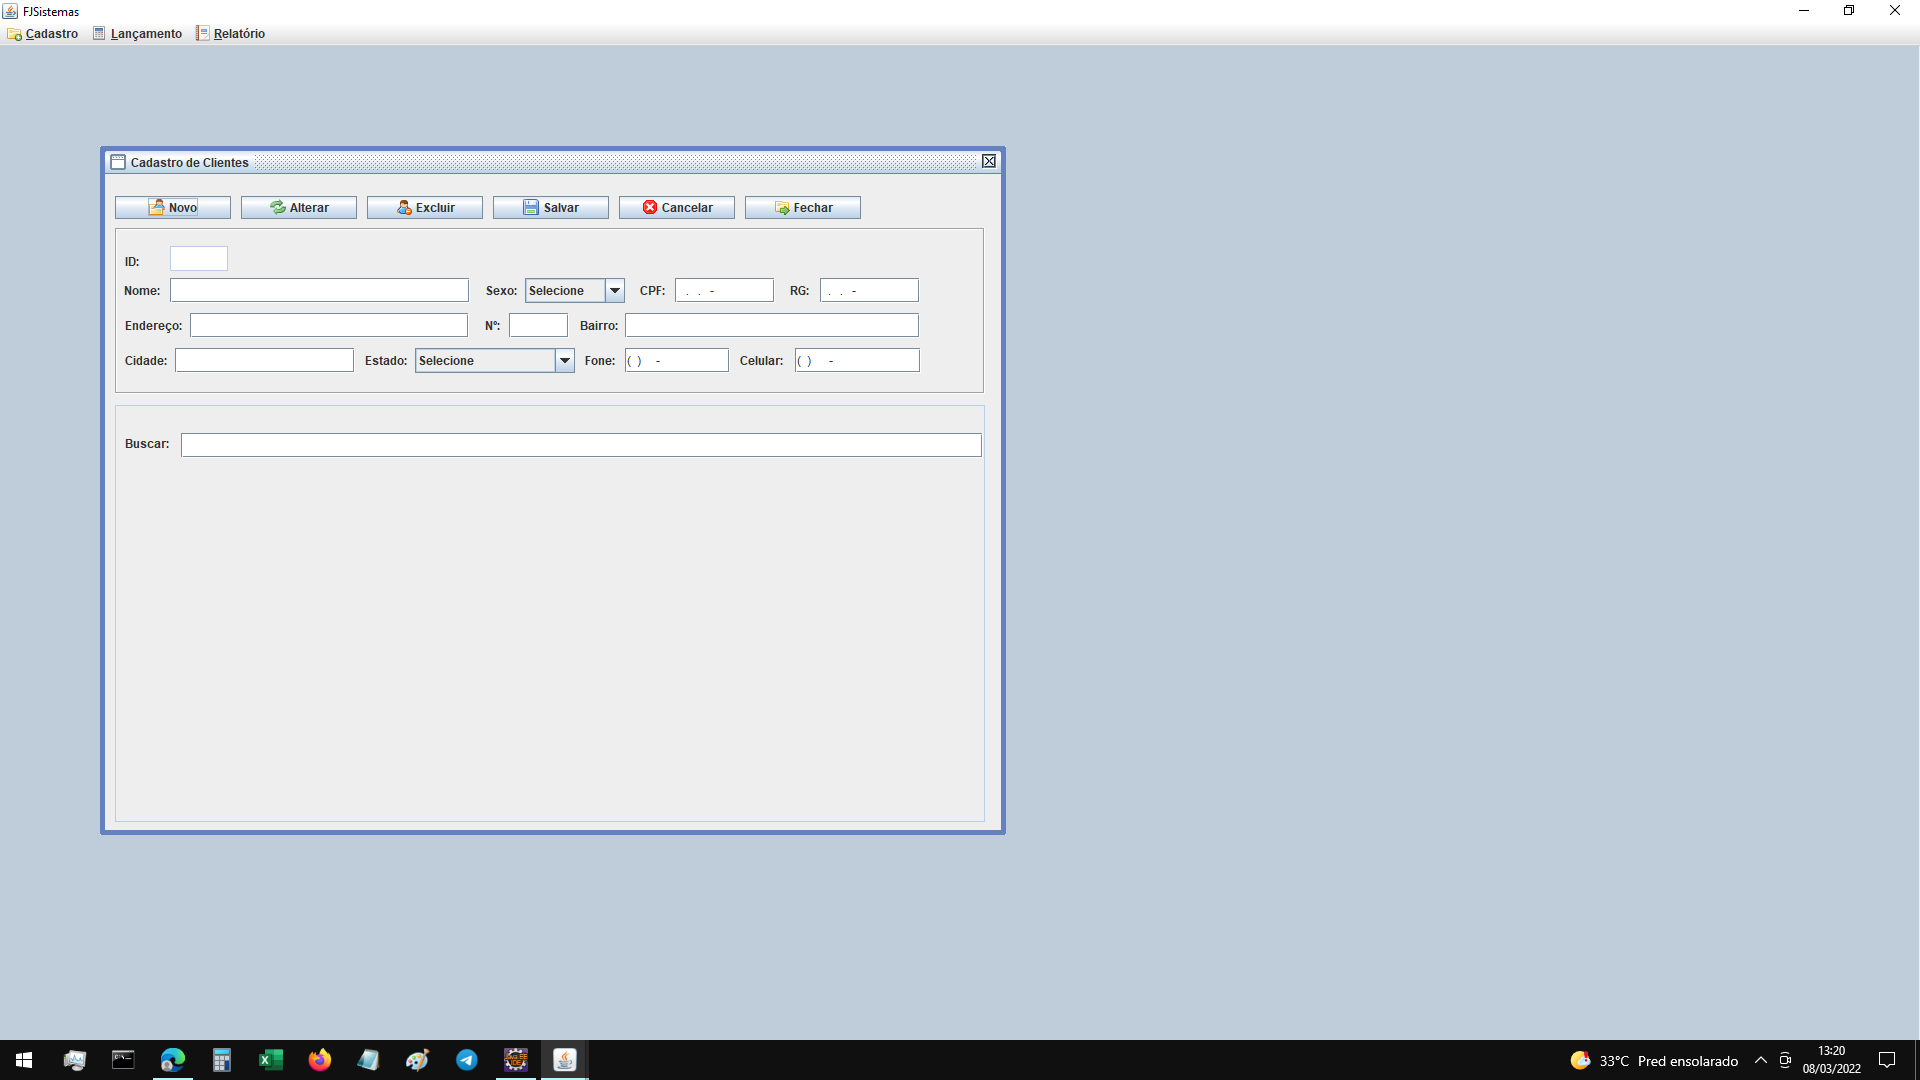The image size is (1920, 1080).
Task: Open the Relatório menu
Action: pos(231,34)
